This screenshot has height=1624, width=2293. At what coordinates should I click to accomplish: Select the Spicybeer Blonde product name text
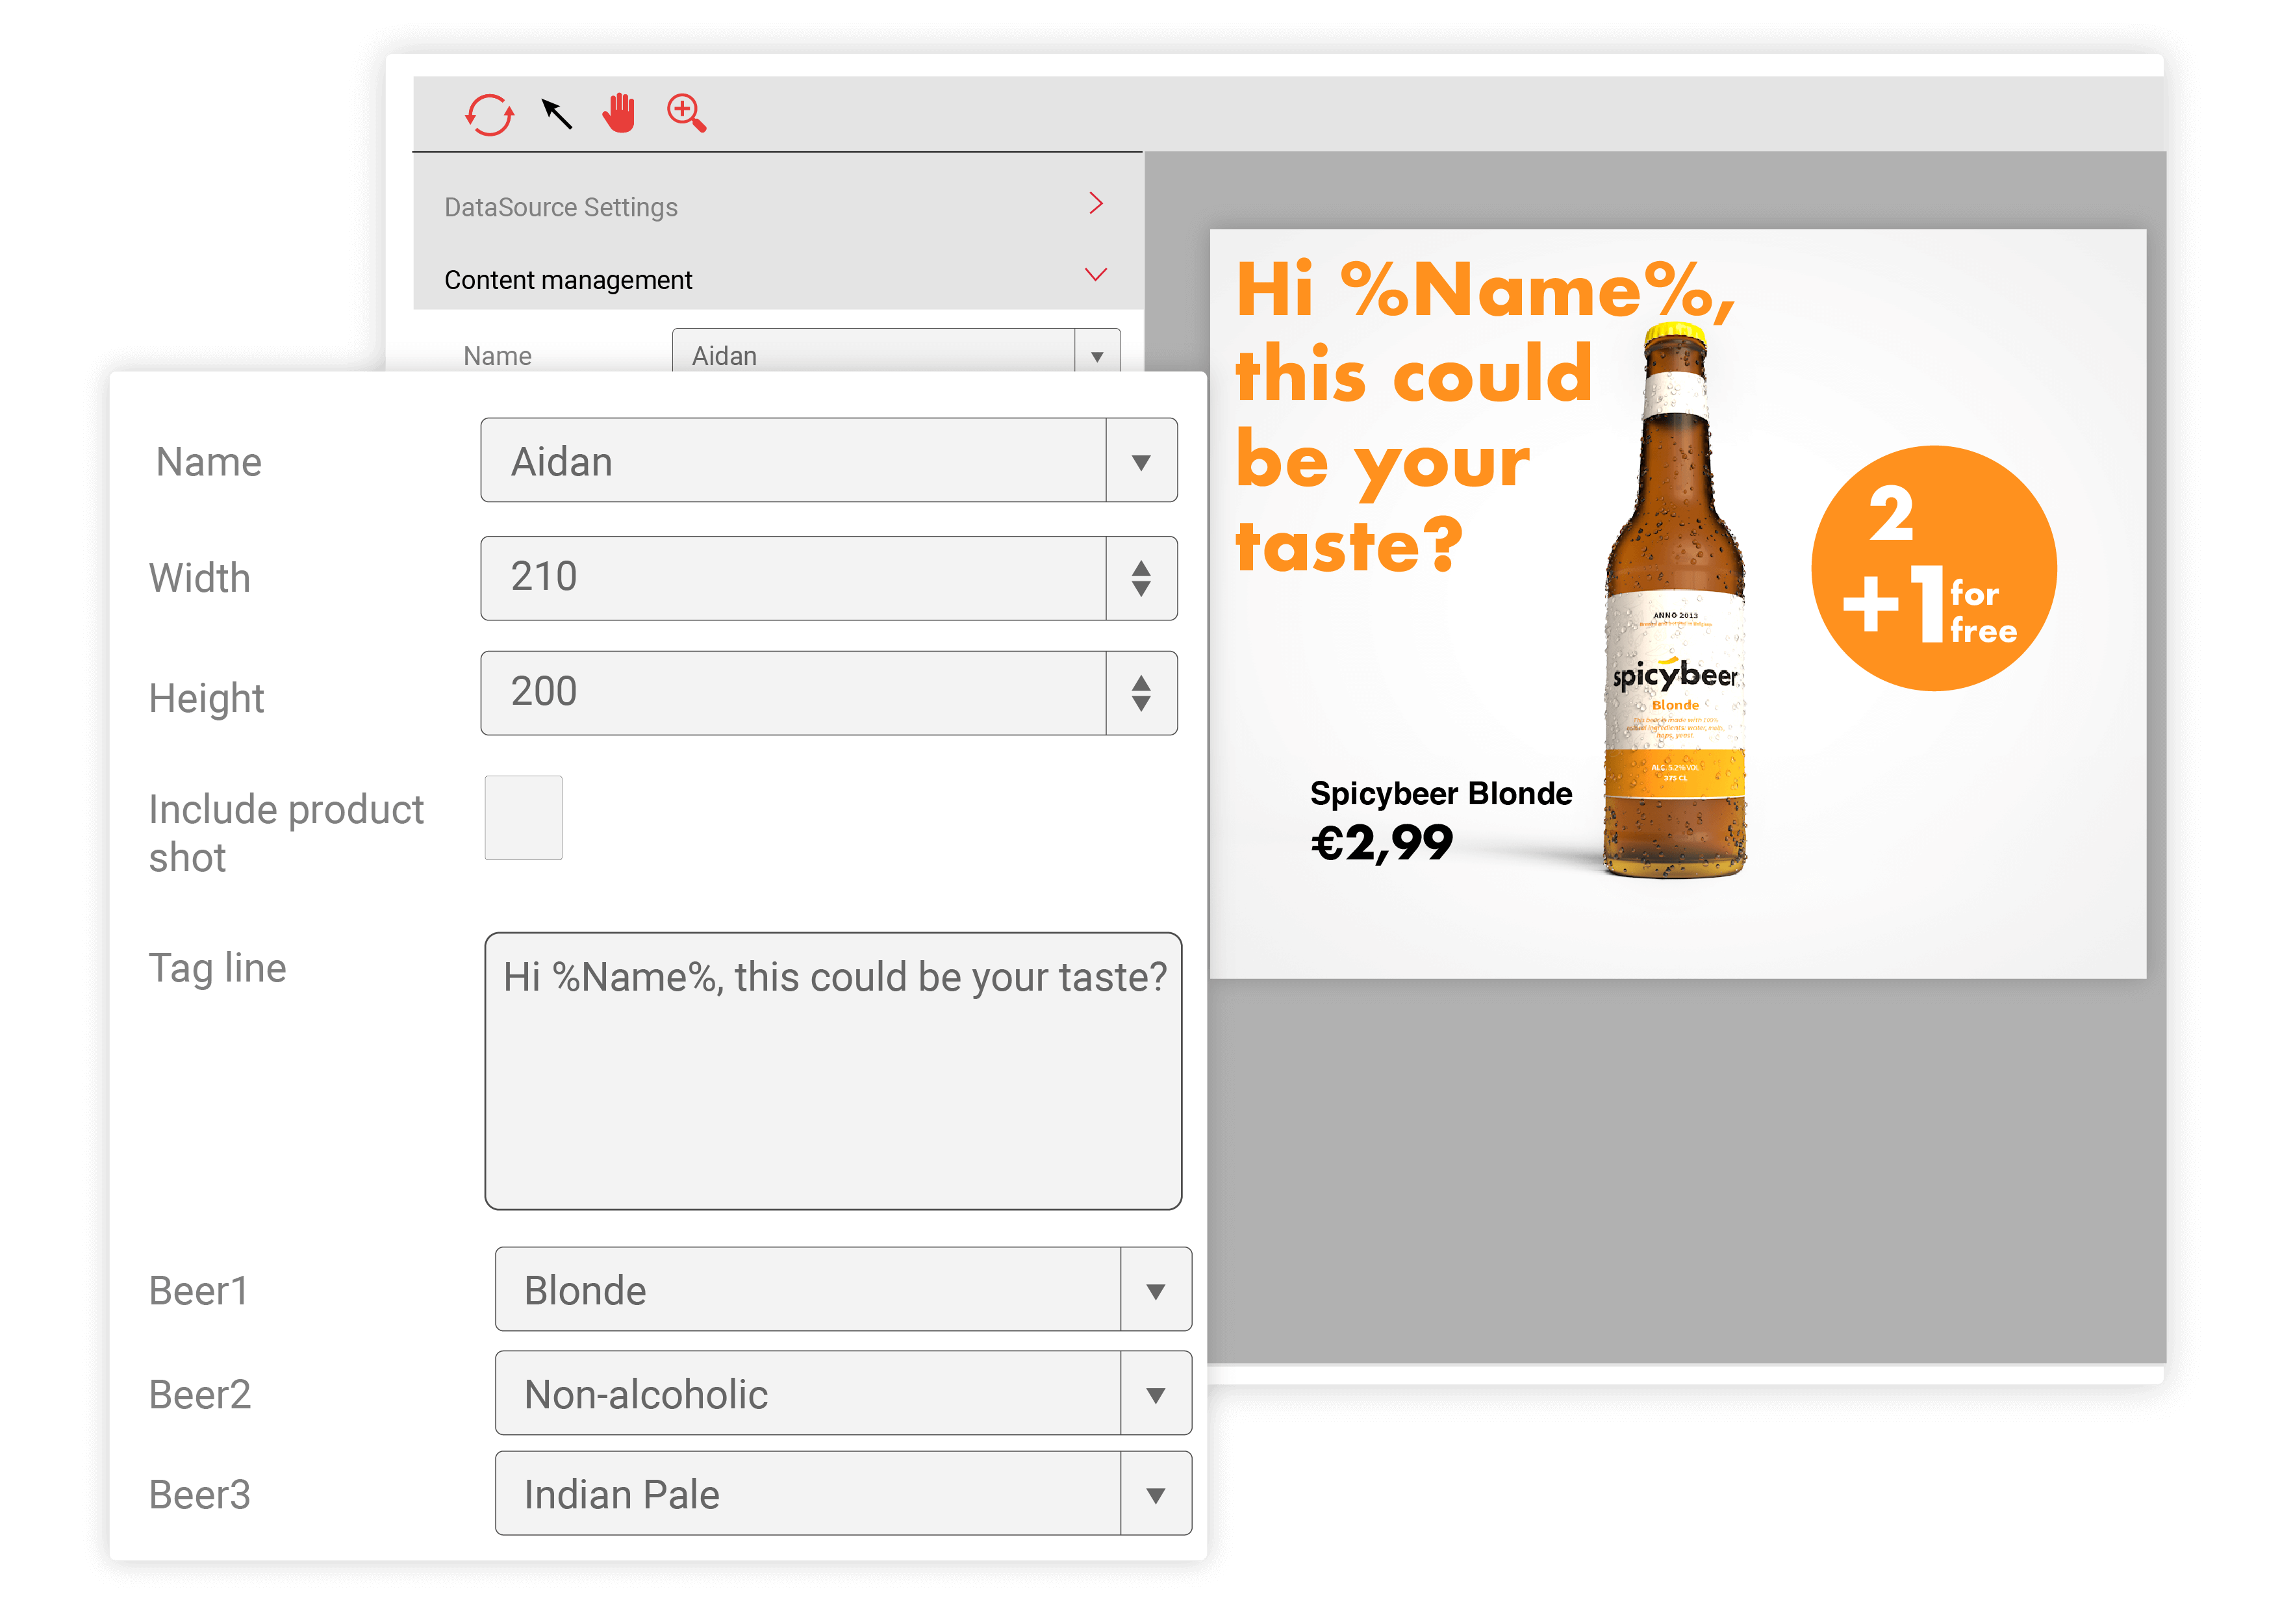pyautogui.click(x=1440, y=794)
